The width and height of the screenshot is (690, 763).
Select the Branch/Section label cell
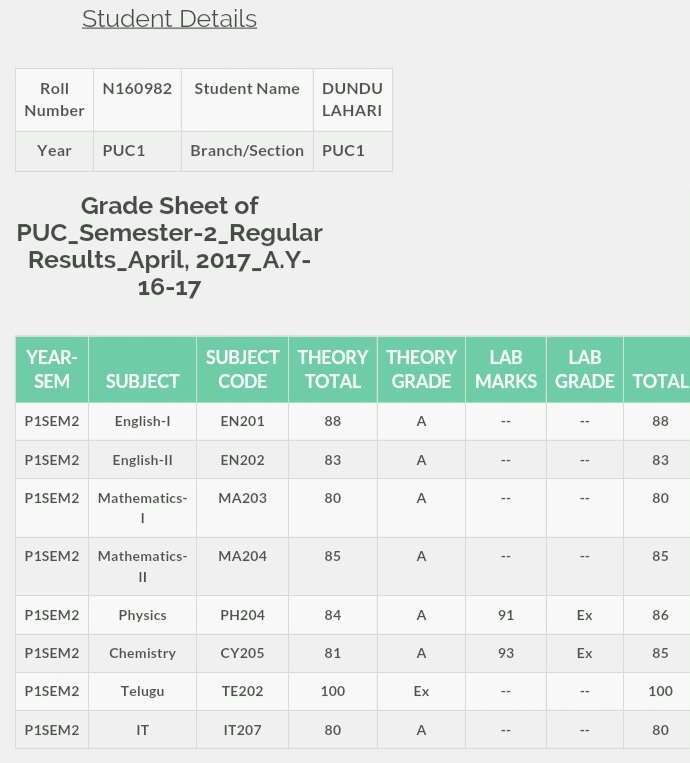pyautogui.click(x=247, y=151)
